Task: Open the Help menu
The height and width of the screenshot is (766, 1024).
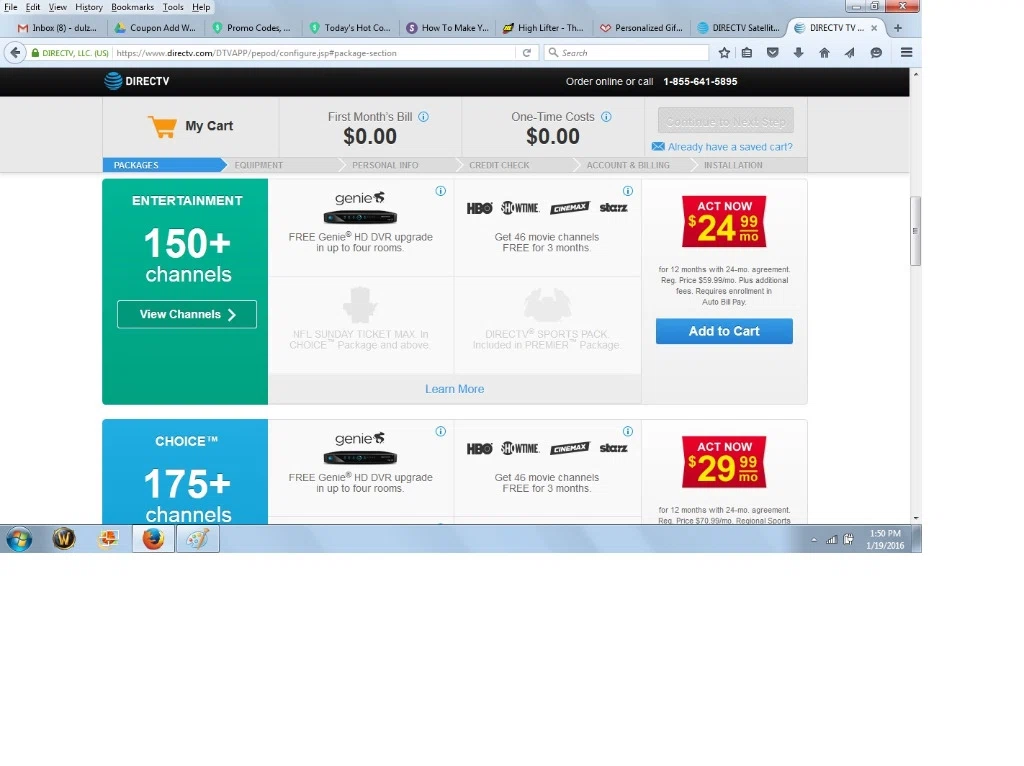Action: [201, 7]
